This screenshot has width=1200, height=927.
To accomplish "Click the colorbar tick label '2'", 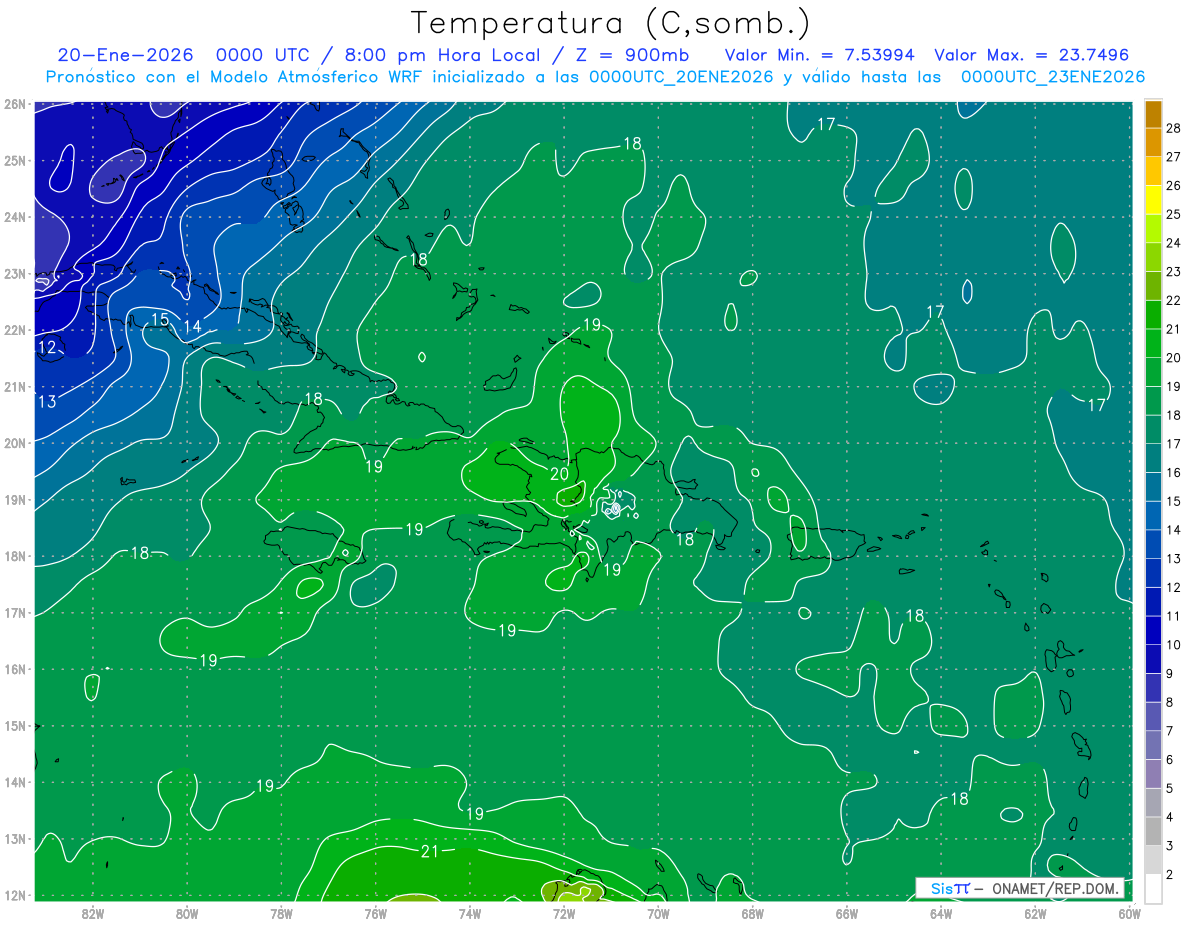I will 1170,874.
